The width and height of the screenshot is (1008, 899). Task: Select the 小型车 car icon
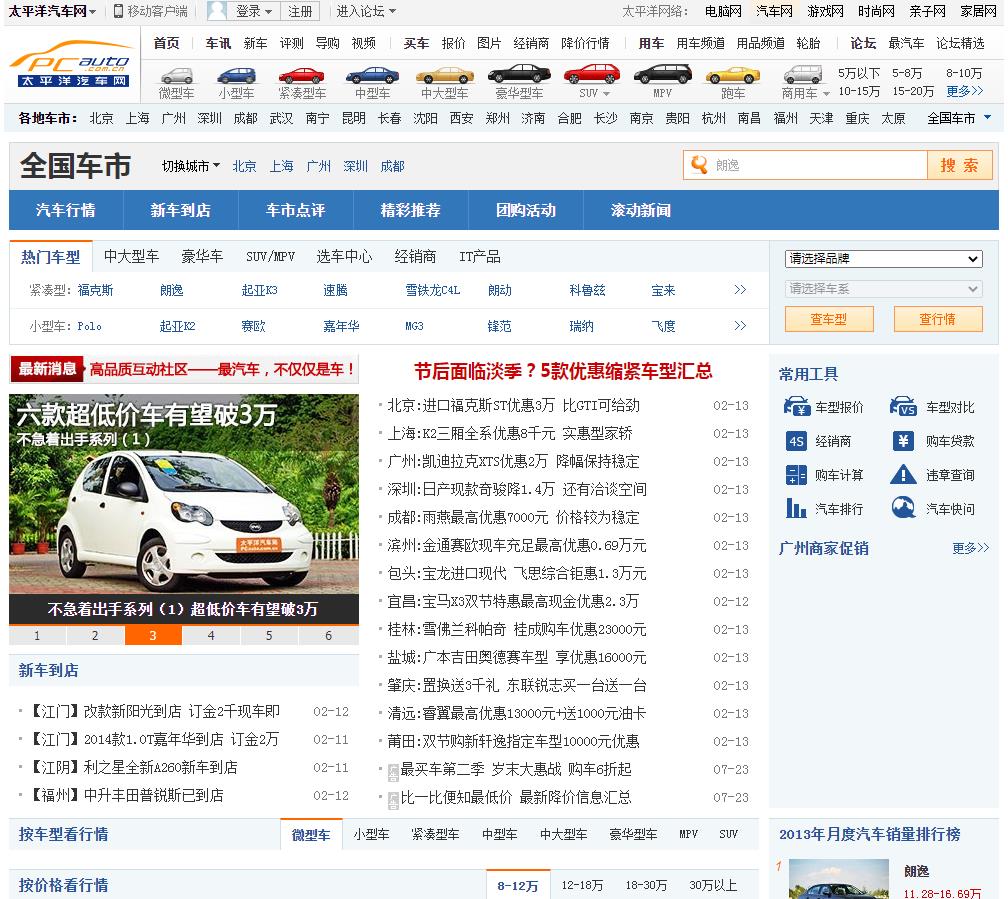[237, 75]
